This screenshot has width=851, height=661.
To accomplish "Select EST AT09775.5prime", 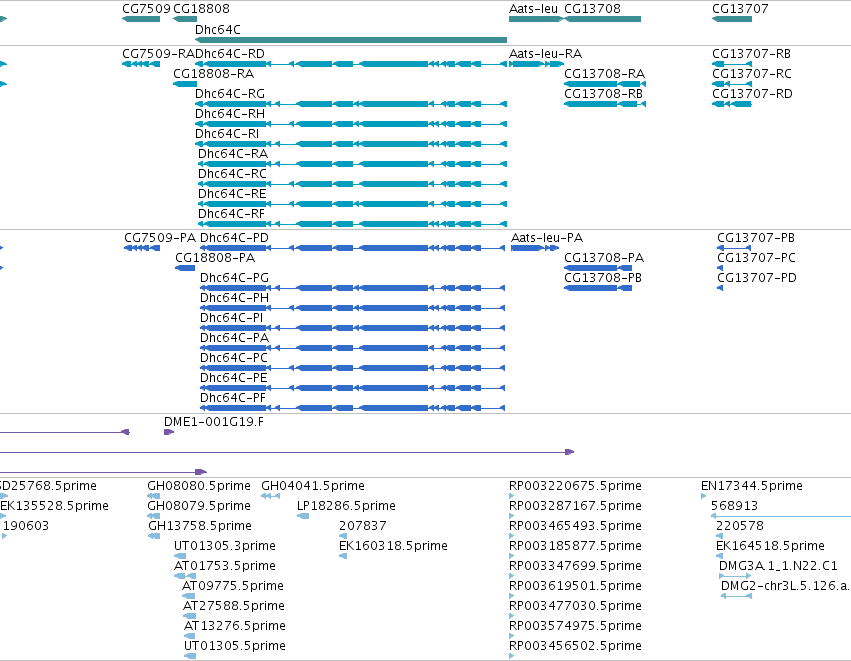I will [x=233, y=586].
